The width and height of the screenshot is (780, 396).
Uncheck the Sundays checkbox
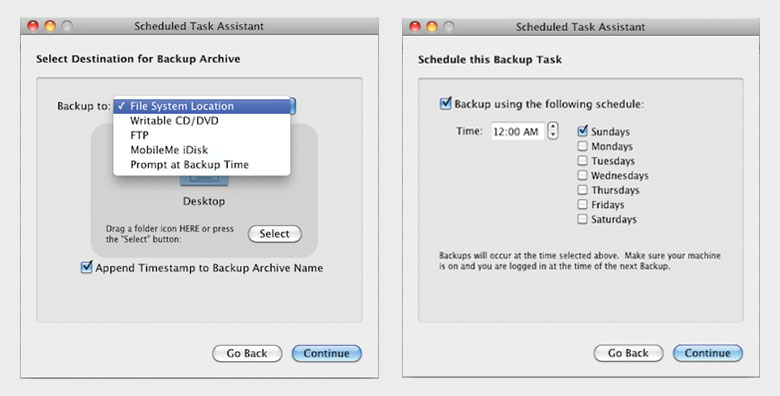coord(583,131)
